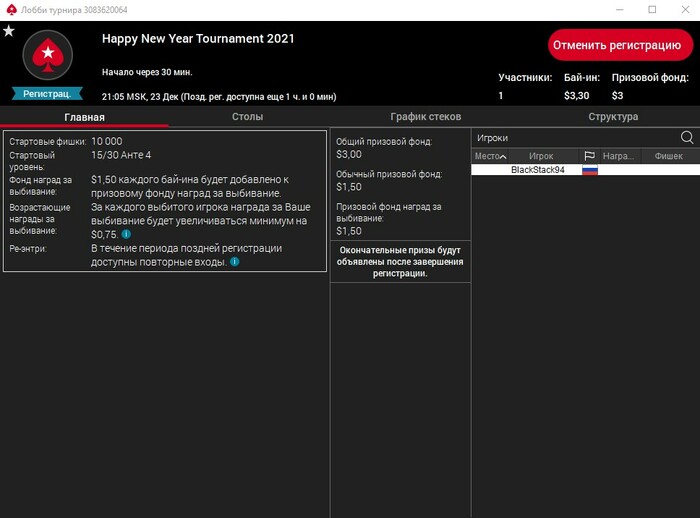Click the Фонд наград за выбивание label
Image resolution: width=700 pixels, height=518 pixels.
tap(40, 186)
